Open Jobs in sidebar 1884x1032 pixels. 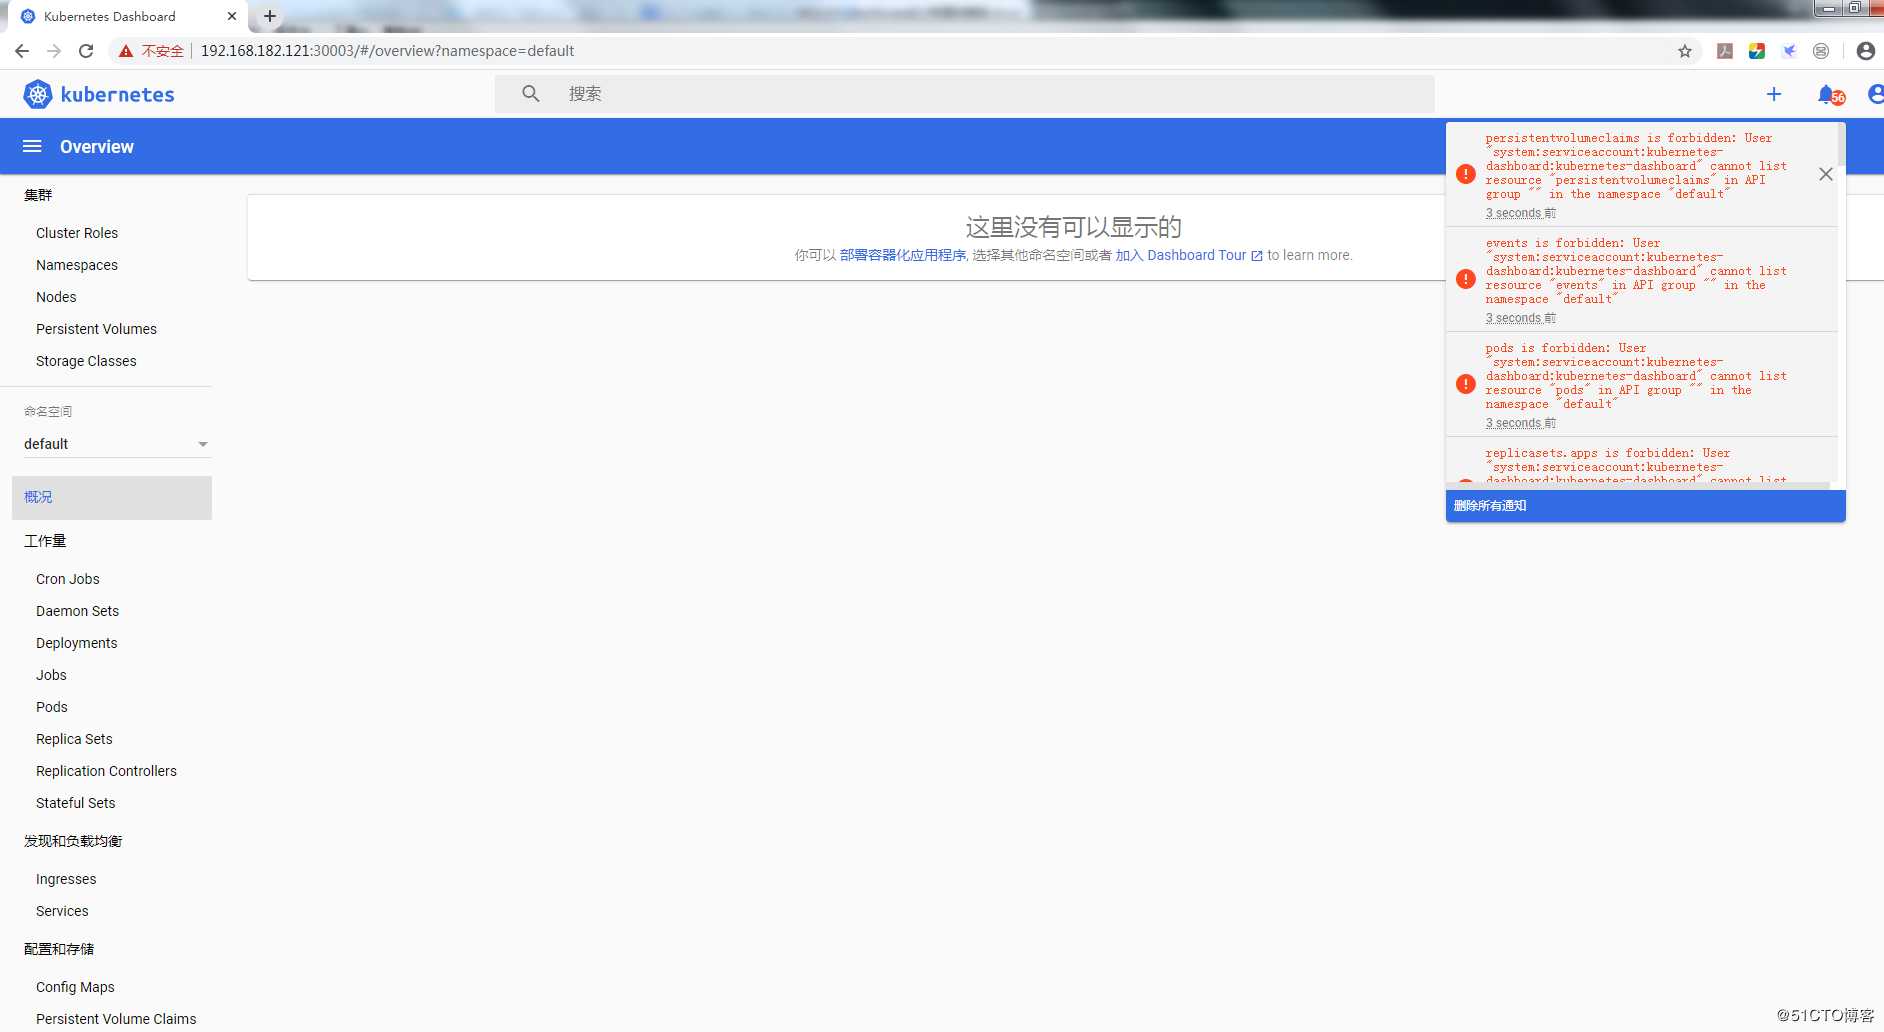pyautogui.click(x=51, y=675)
